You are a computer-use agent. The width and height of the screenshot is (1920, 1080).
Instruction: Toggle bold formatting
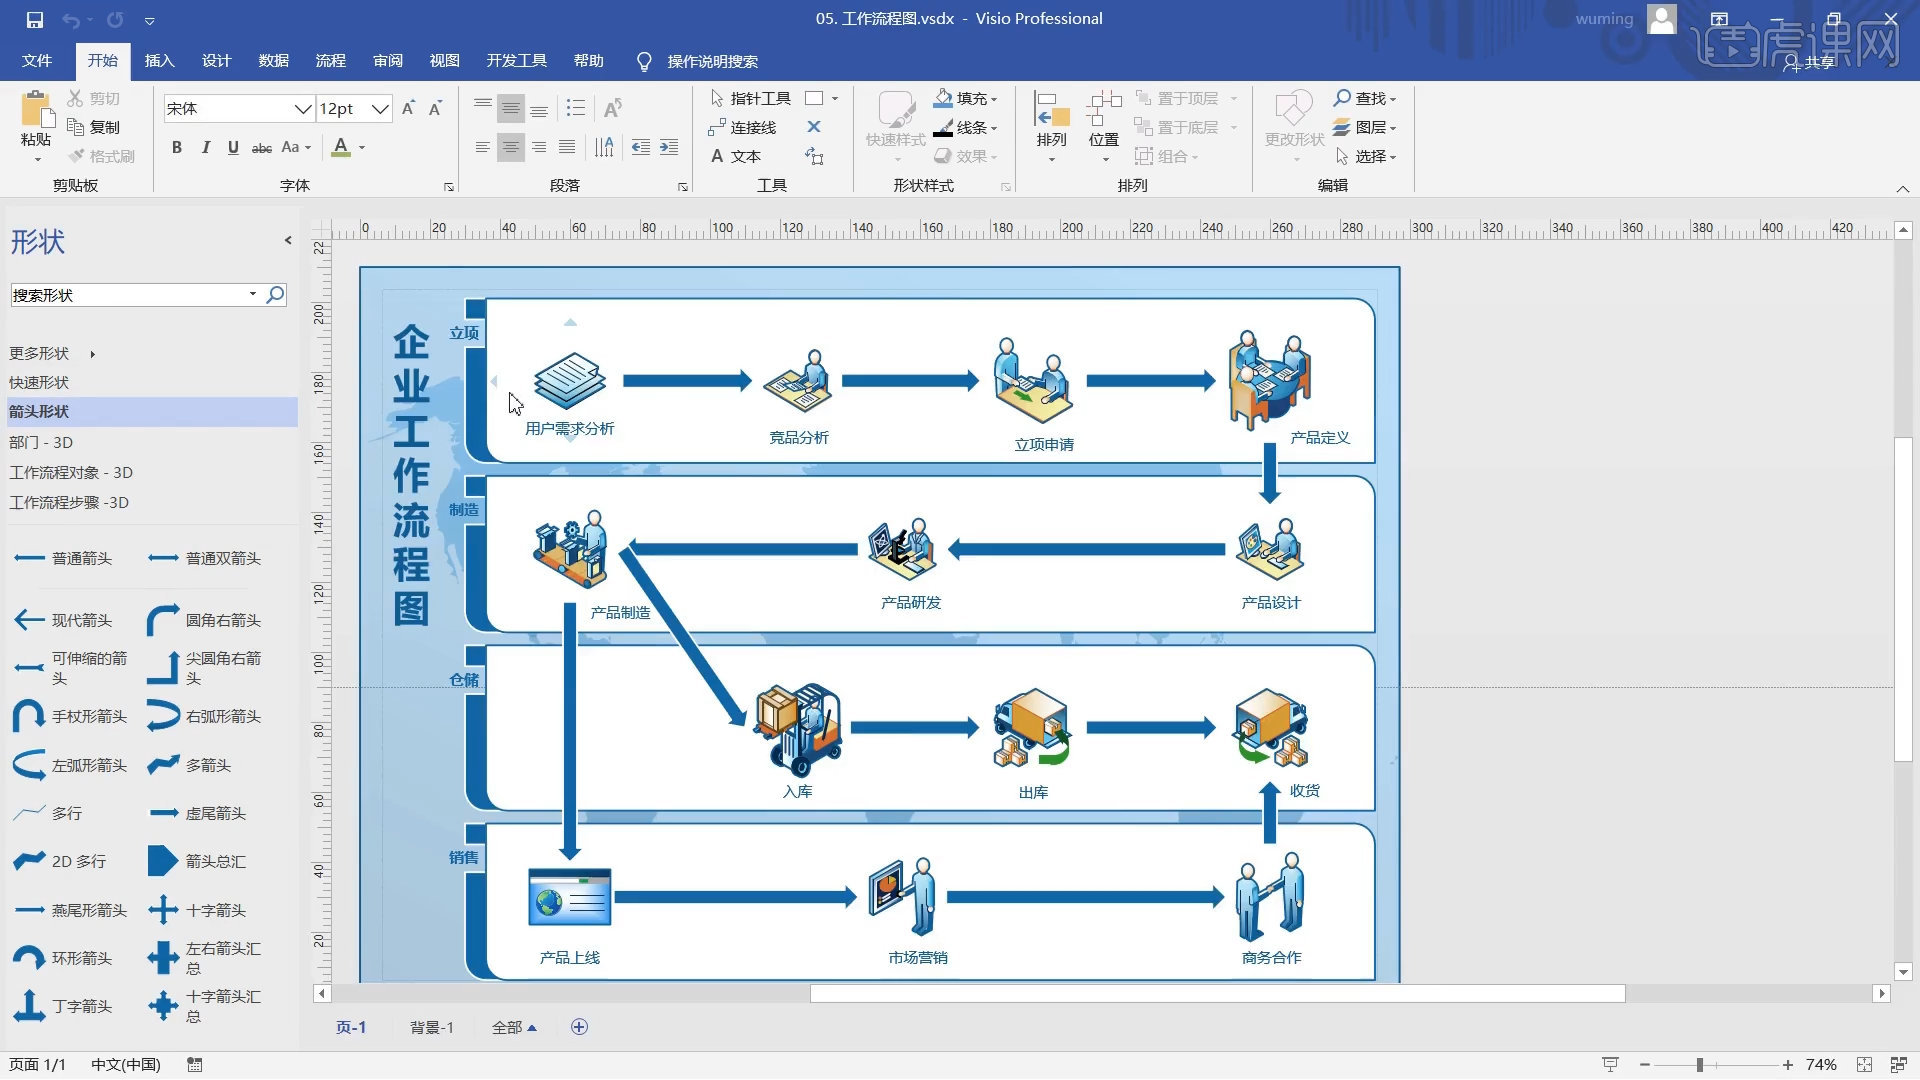click(176, 147)
